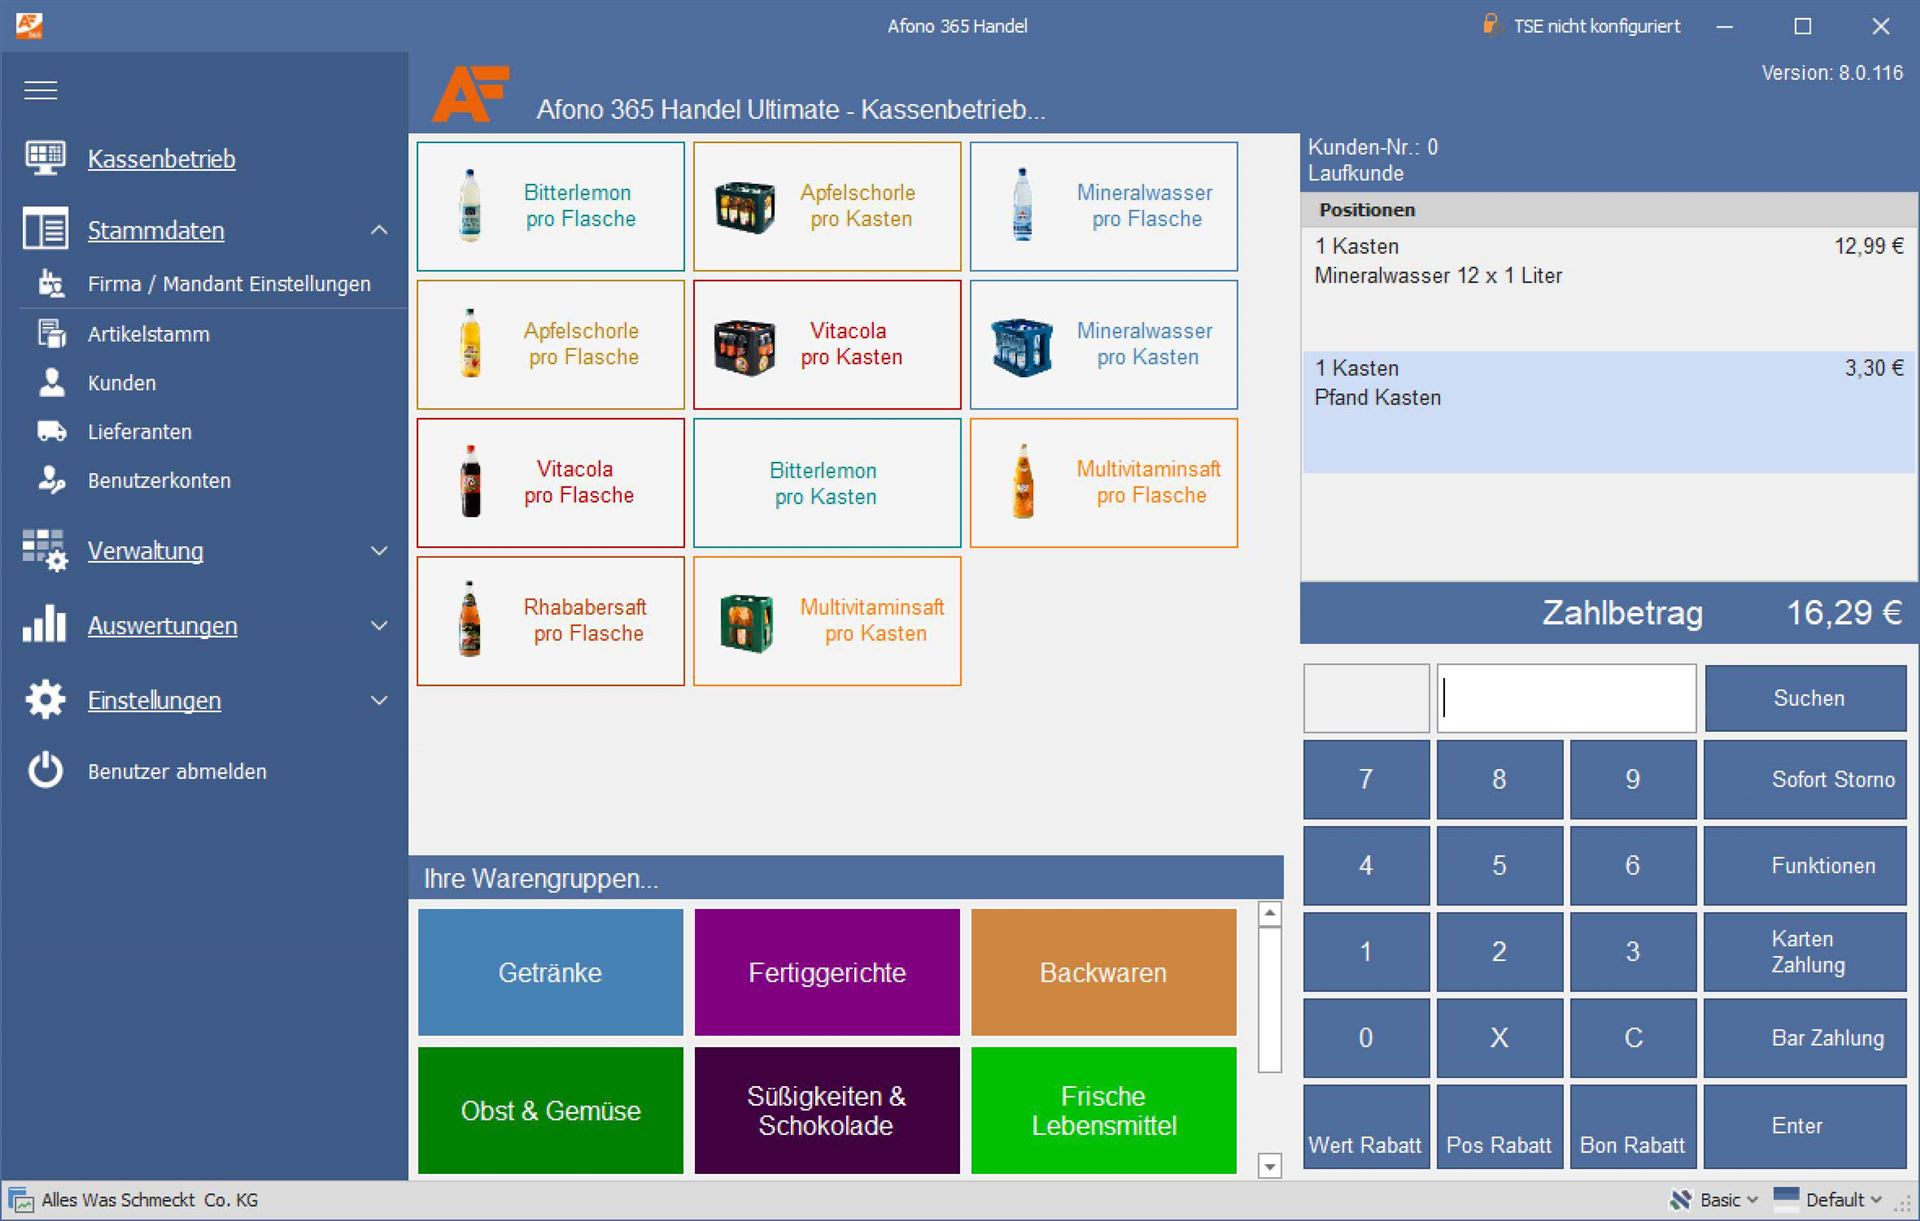This screenshot has width=1920, height=1221.
Task: Tap the keypad X multiply key
Action: click(1499, 1038)
